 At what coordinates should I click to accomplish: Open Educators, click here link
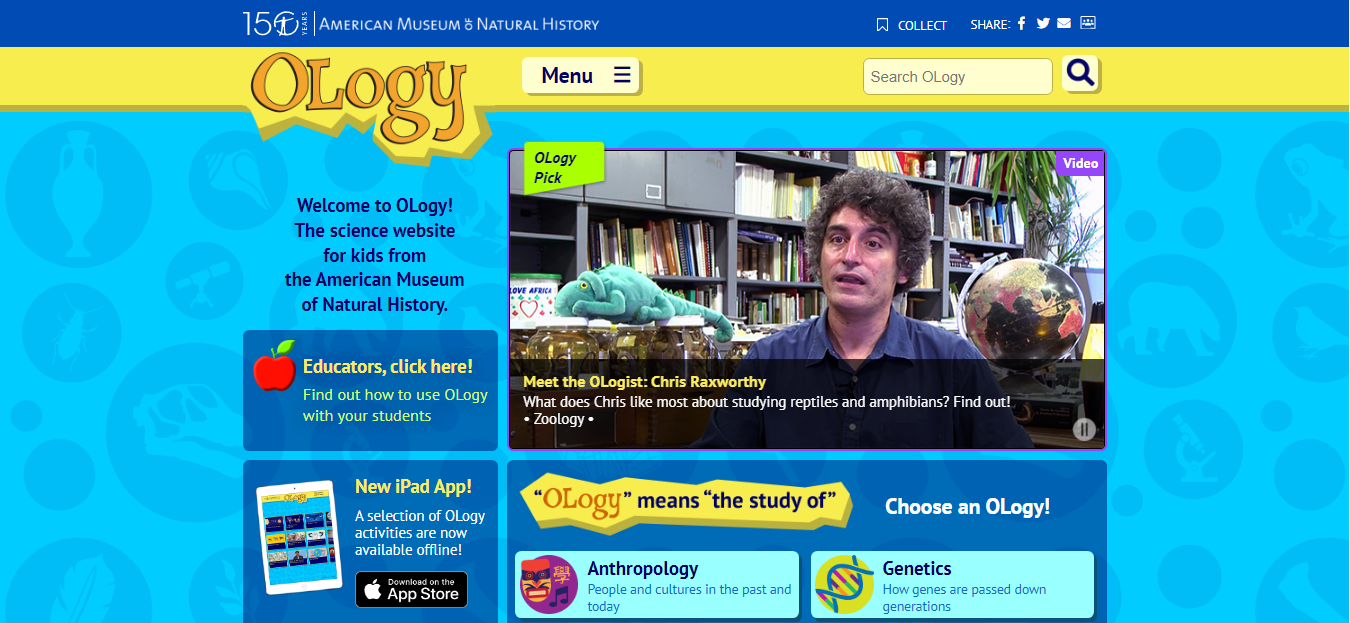pos(388,367)
